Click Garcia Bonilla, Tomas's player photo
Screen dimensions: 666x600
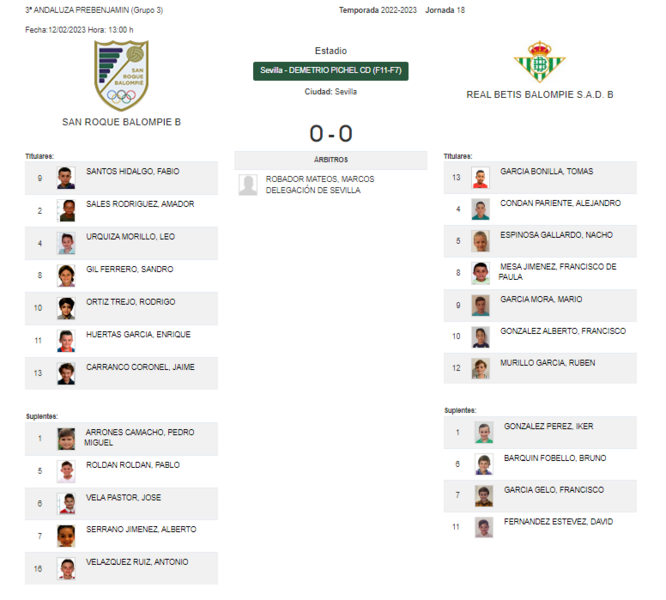480,177
